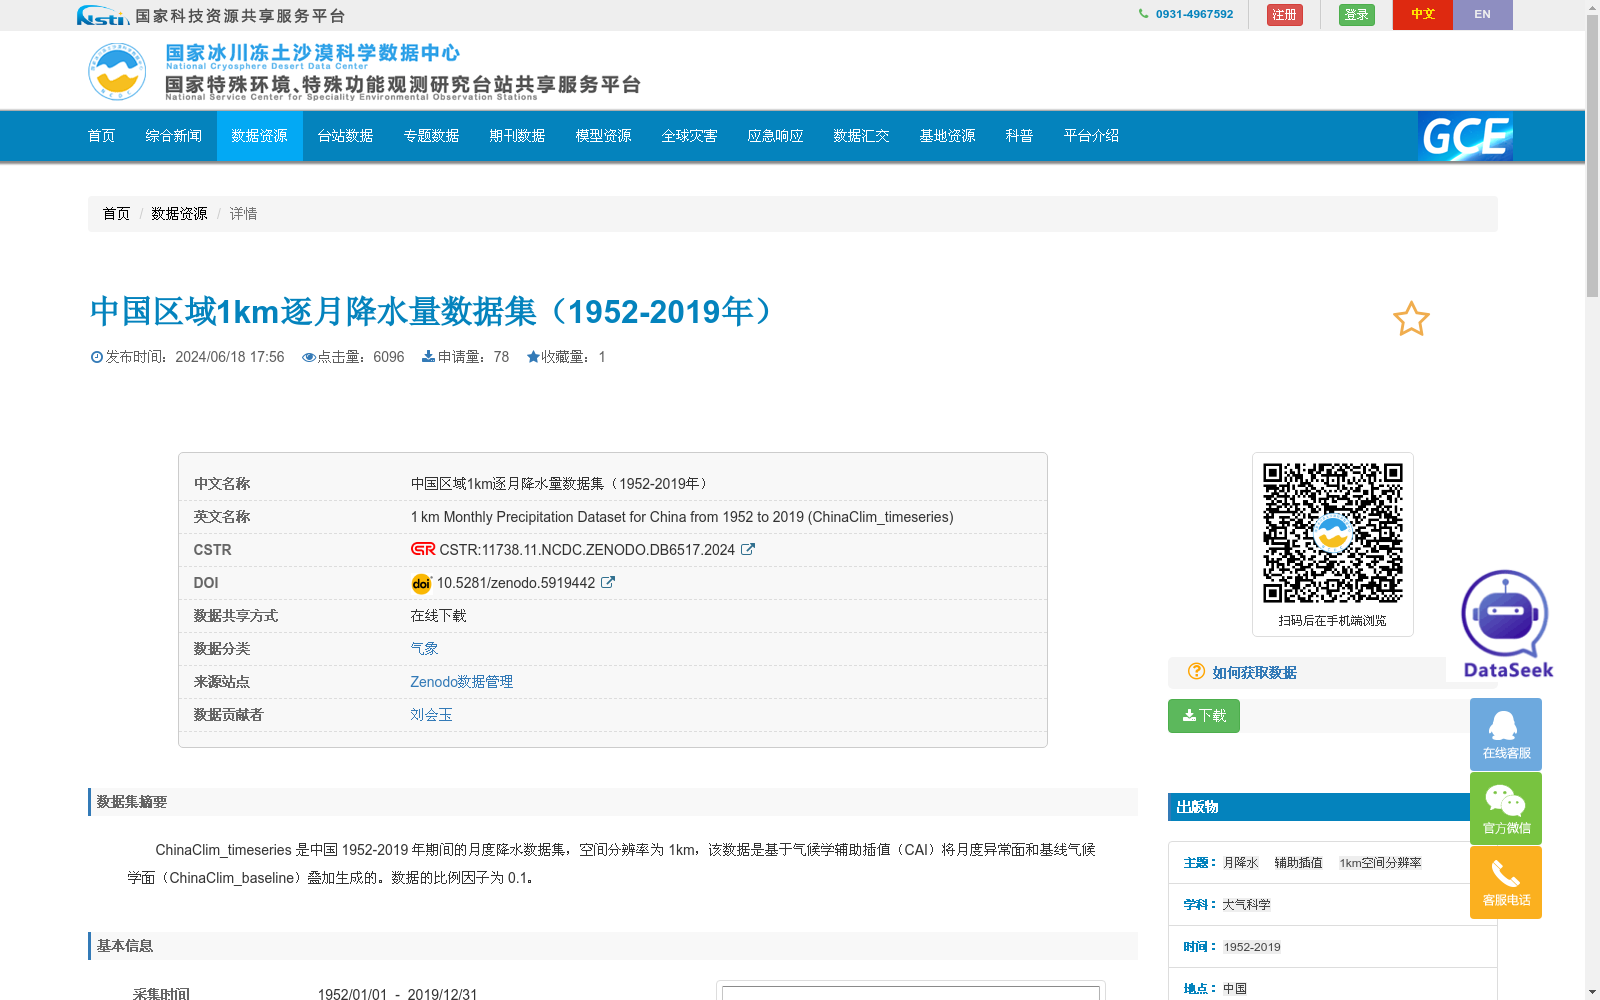Open 专题数据 menu
The height and width of the screenshot is (1000, 1600).
pyautogui.click(x=432, y=136)
